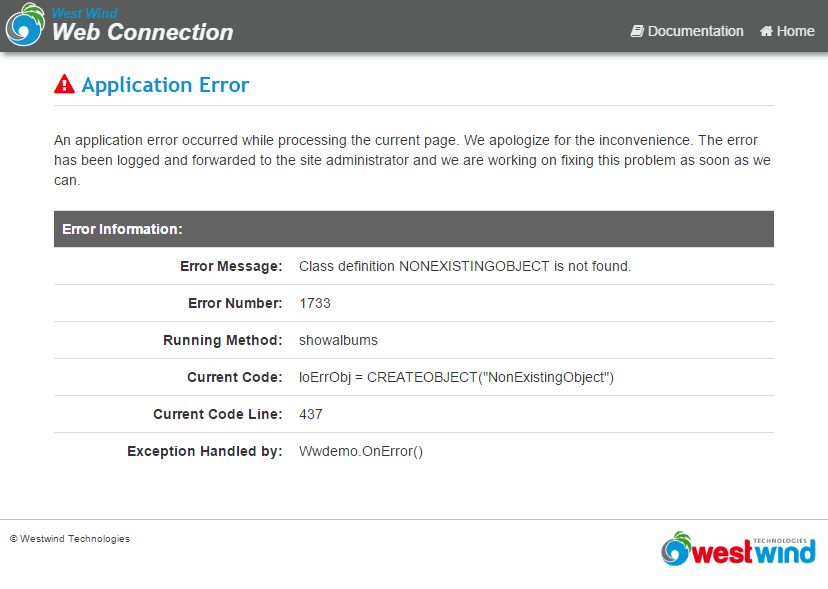Click the Documentation book icon
Image resolution: width=828 pixels, height=589 pixels.
[637, 31]
